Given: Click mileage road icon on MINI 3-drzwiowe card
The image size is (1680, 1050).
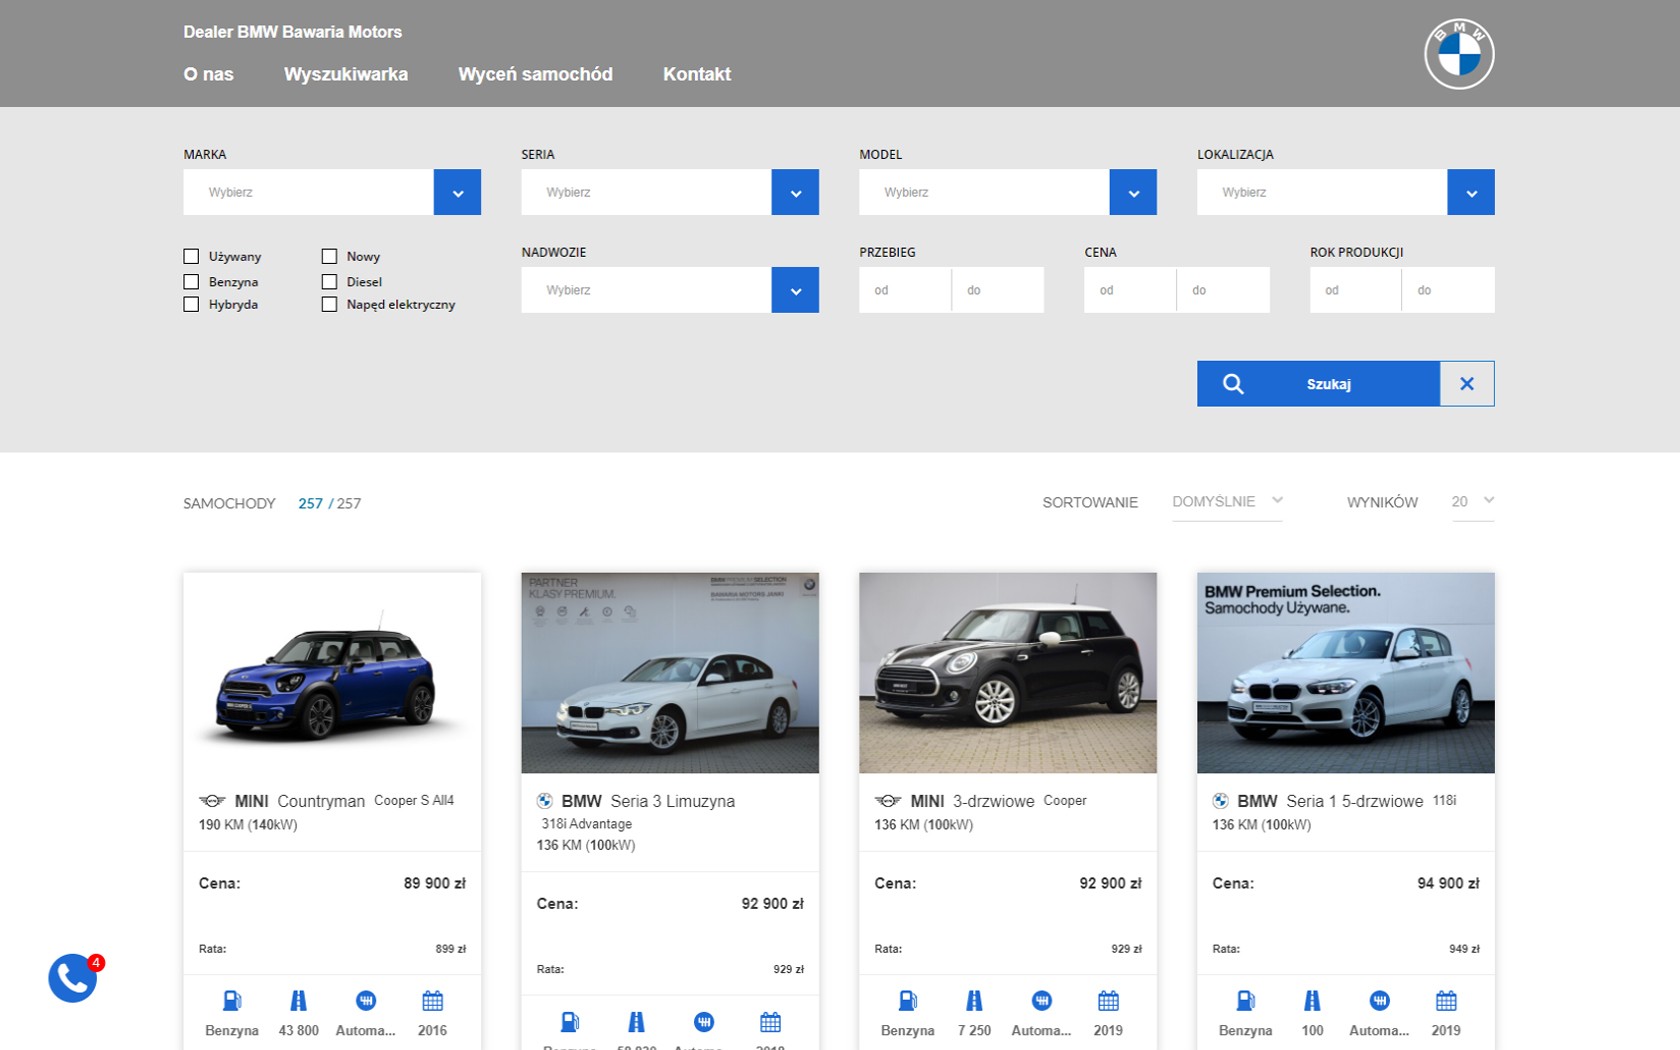Looking at the screenshot, I should click(x=974, y=1001).
